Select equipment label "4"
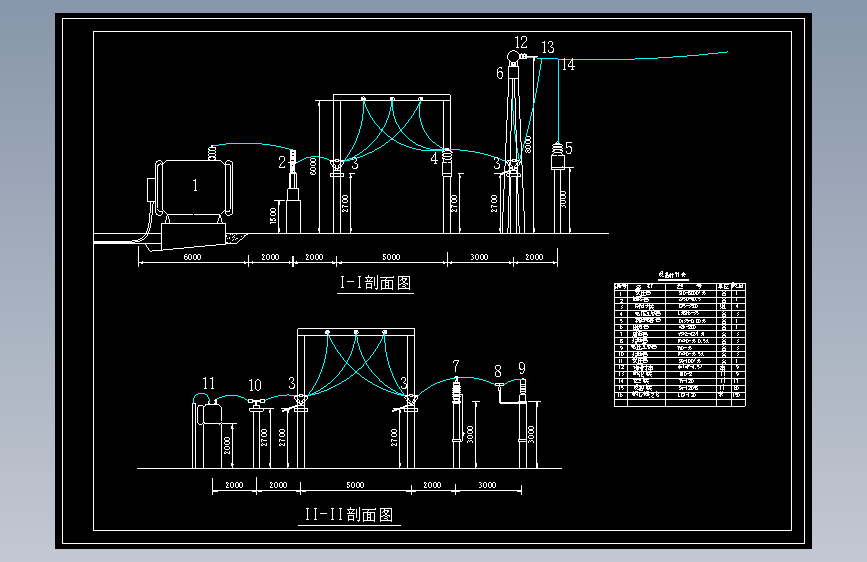The height and width of the screenshot is (562, 867). [x=435, y=159]
